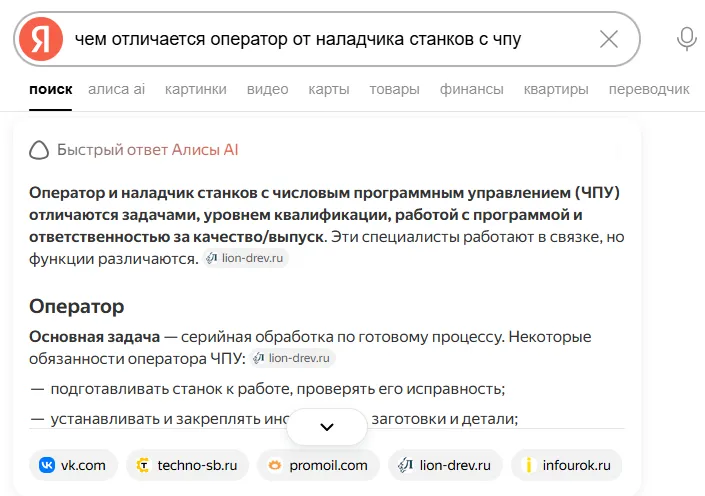Open the переводчик tab
The image size is (705, 496).
pos(649,89)
